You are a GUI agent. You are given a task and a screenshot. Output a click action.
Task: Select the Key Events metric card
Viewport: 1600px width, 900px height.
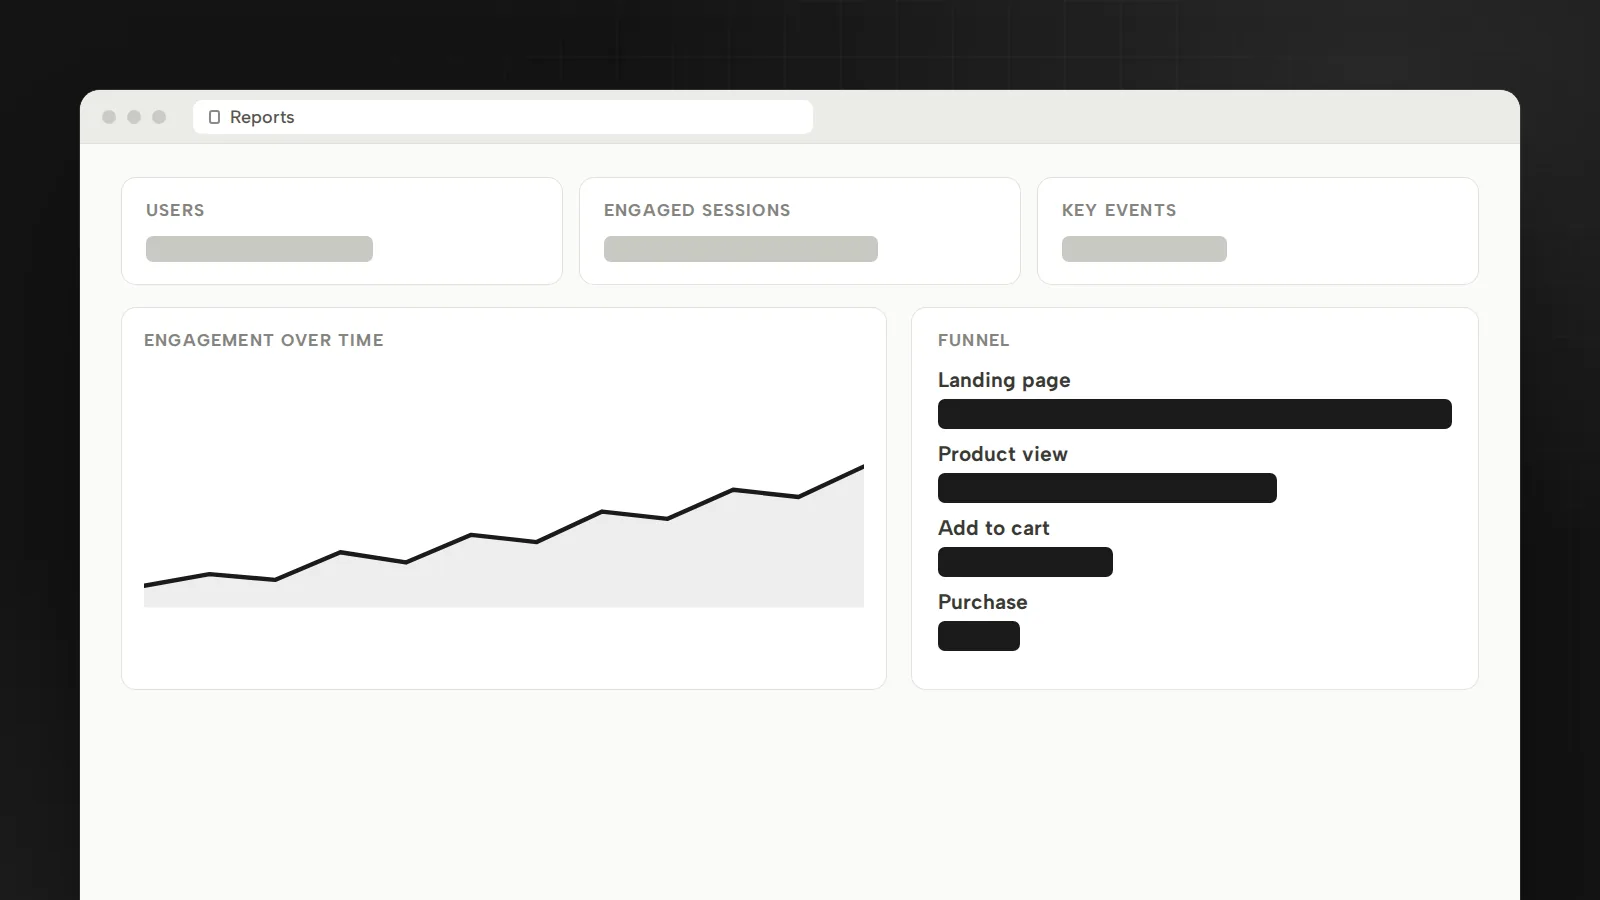(1258, 231)
